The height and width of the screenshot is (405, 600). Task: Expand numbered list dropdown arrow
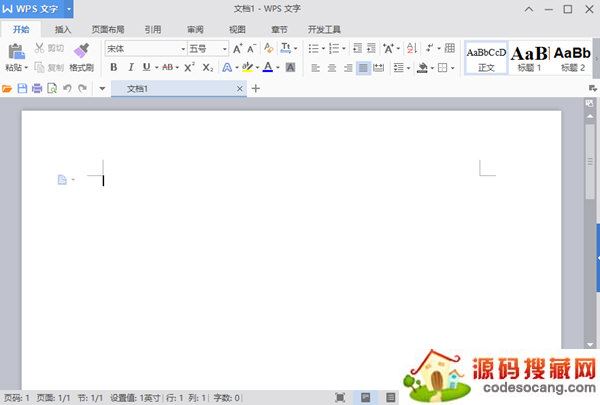[344, 49]
